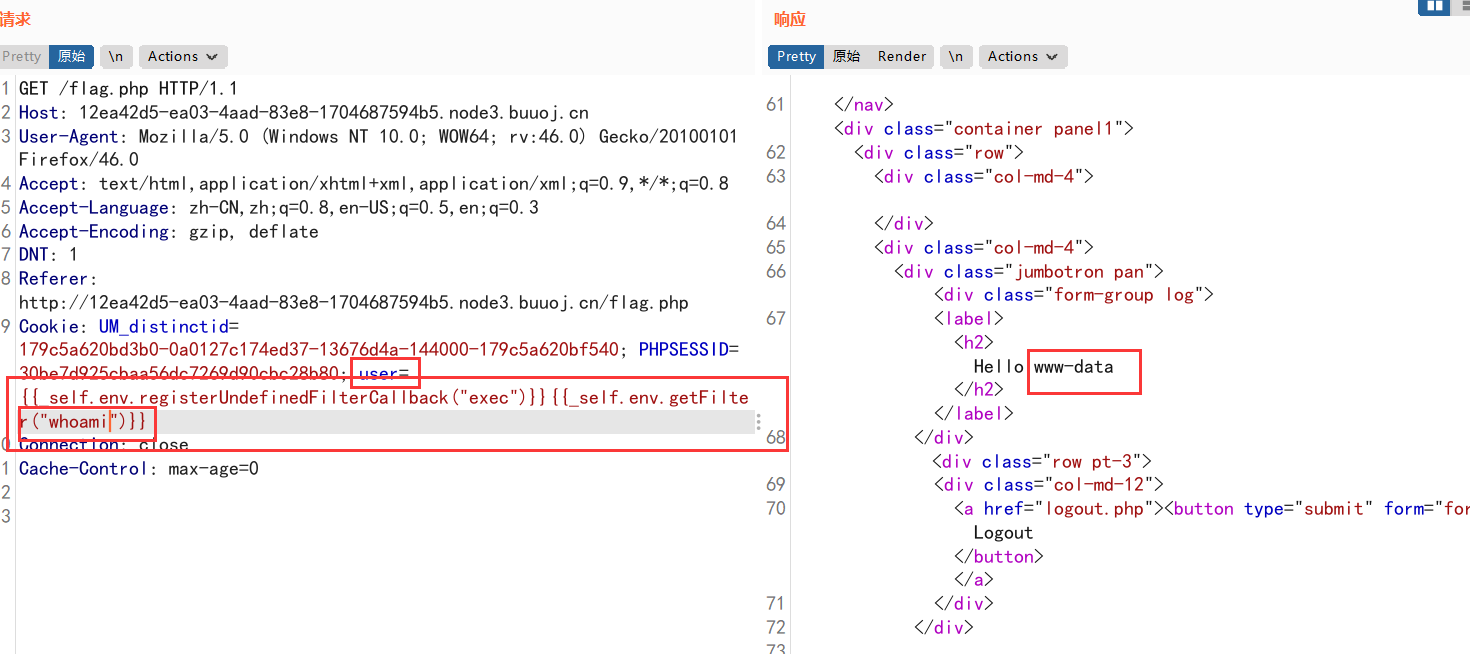Click the 'Hello' text in the response

point(998,367)
